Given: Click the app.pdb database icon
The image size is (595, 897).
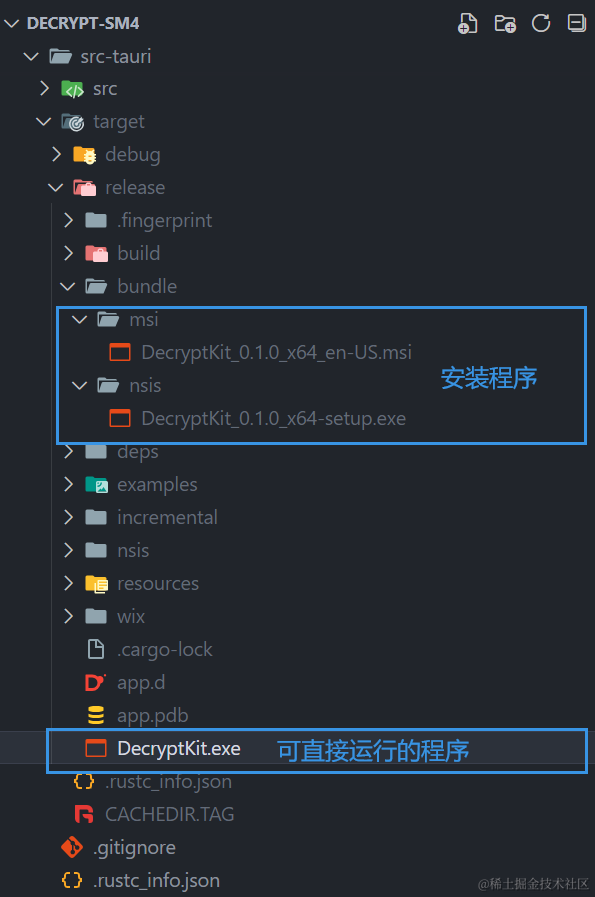Looking at the screenshot, I should point(96,715).
